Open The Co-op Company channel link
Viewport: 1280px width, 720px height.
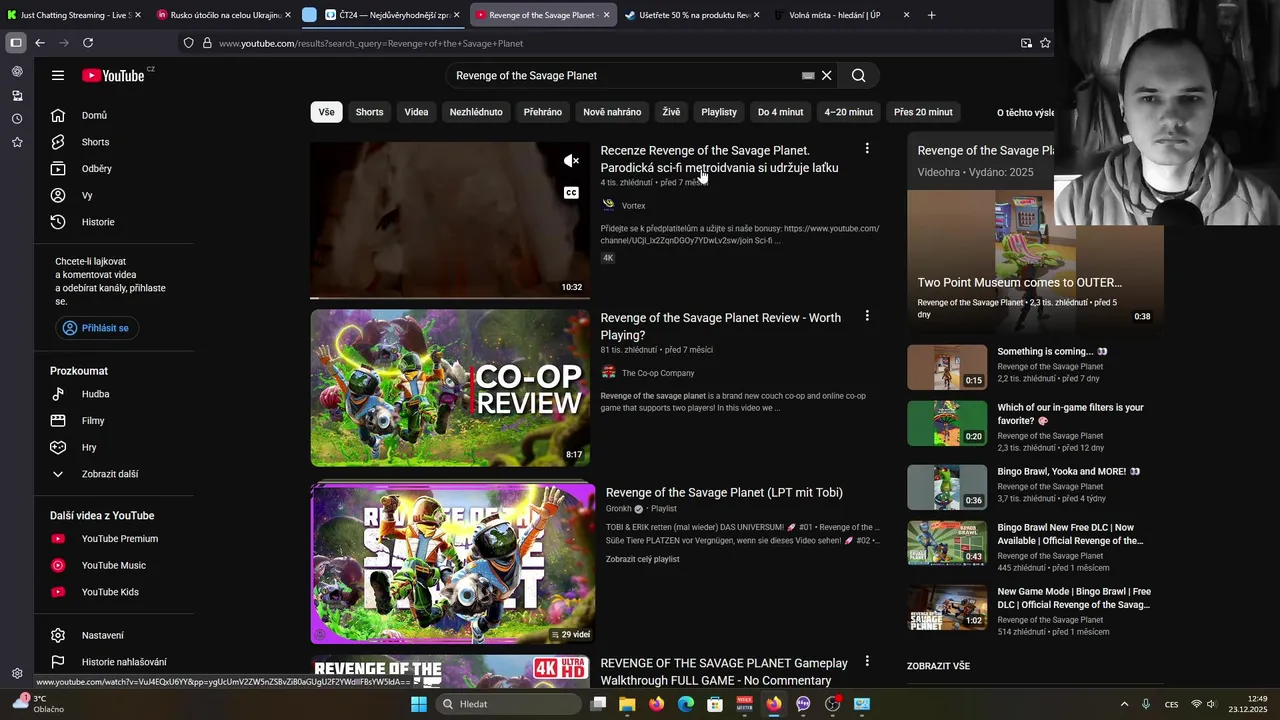[658, 373]
